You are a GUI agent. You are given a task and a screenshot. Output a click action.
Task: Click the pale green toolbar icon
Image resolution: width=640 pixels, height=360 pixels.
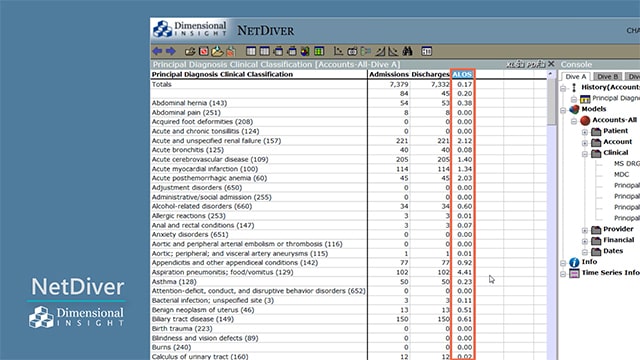[366, 51]
